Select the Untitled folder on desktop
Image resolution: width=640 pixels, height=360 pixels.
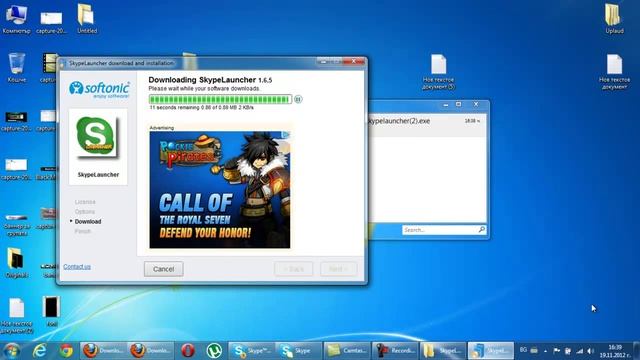pyautogui.click(x=87, y=18)
